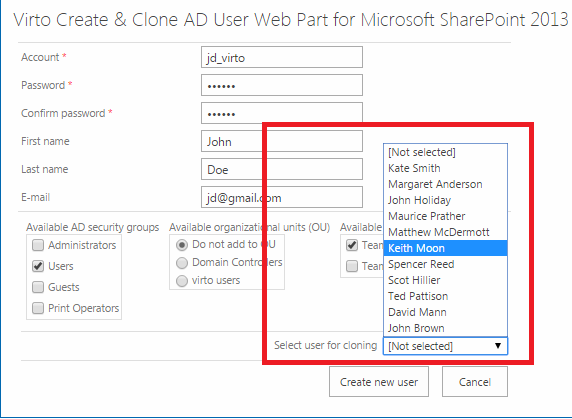Check the Administrators security group
The width and height of the screenshot is (572, 419).
point(38,245)
